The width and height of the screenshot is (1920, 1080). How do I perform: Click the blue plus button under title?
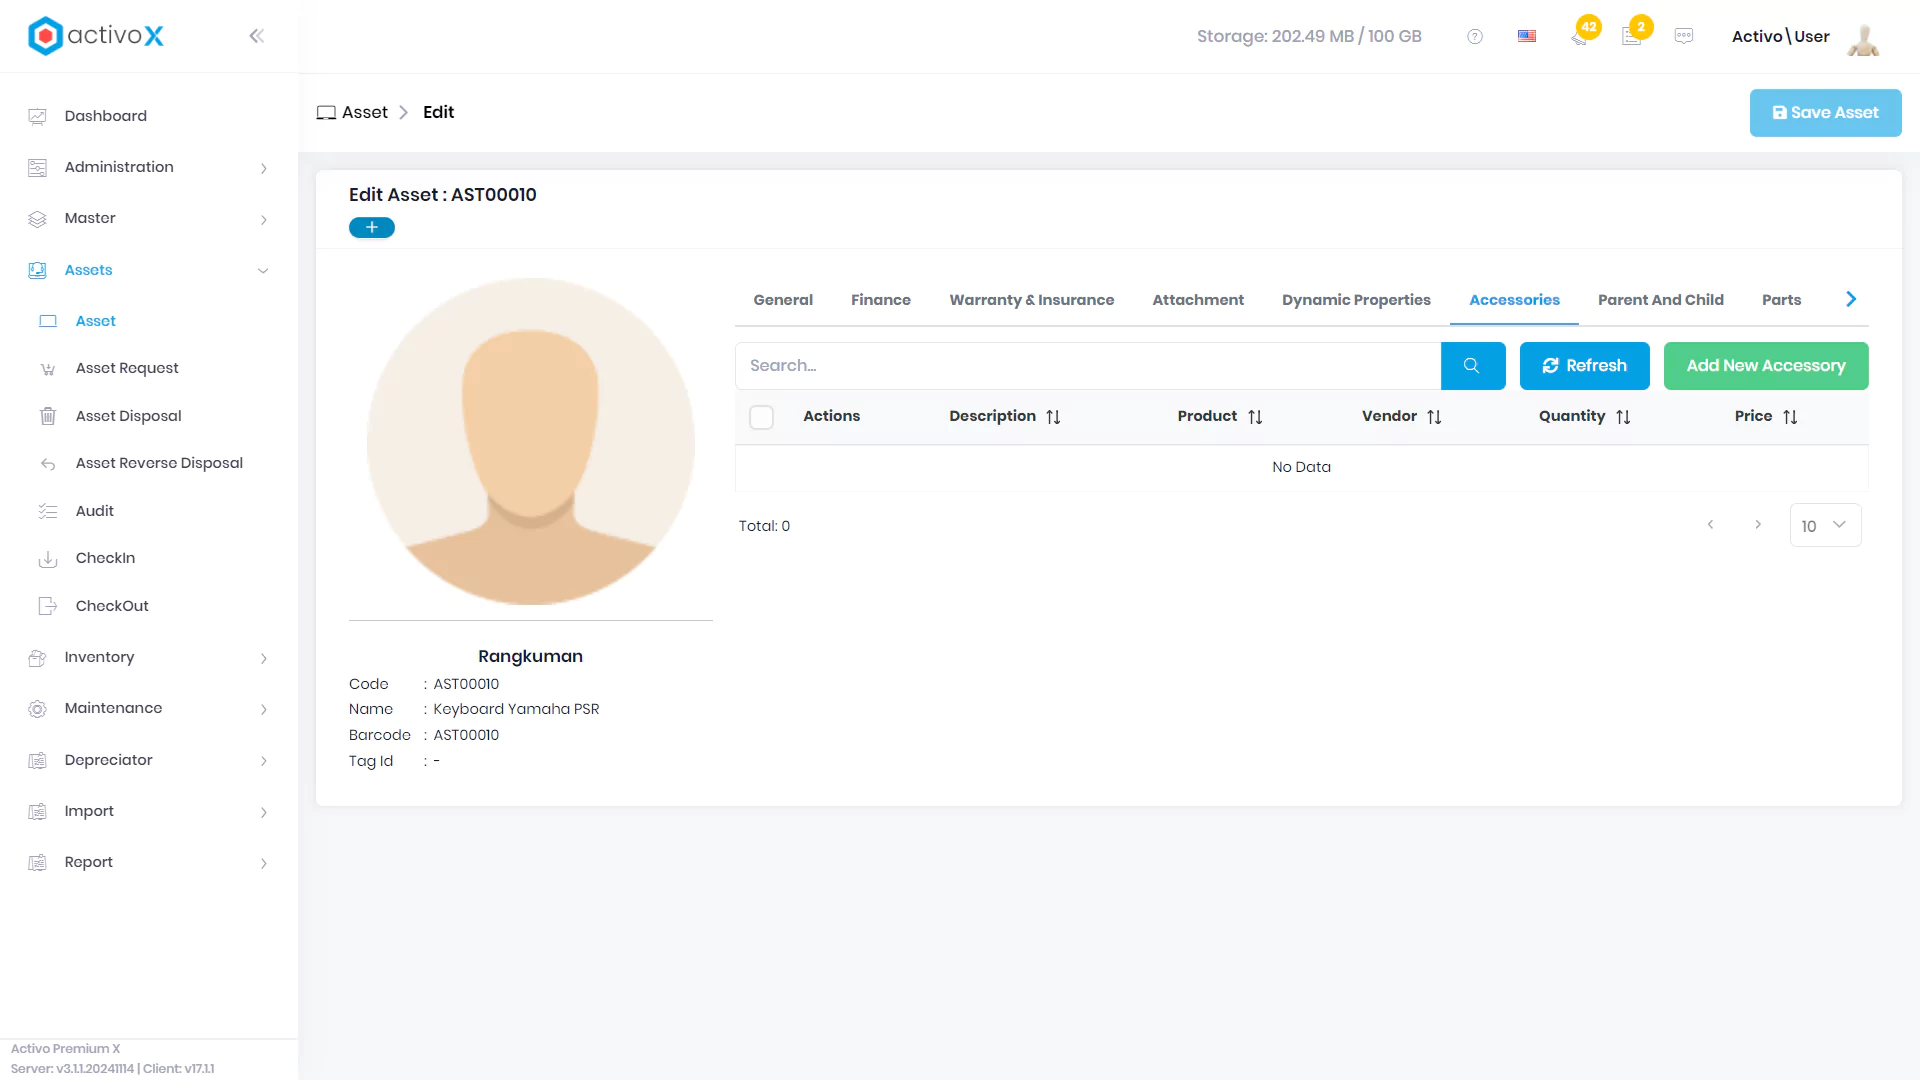[372, 228]
